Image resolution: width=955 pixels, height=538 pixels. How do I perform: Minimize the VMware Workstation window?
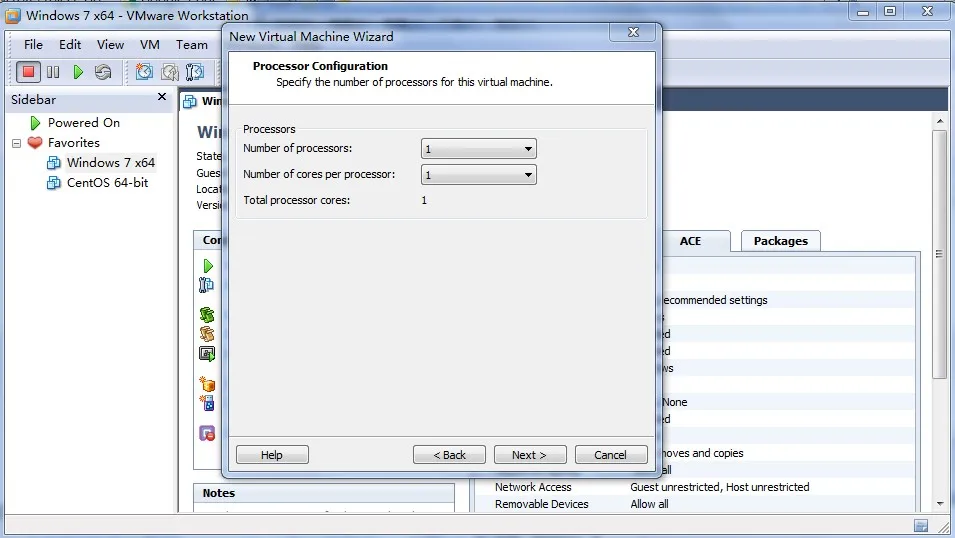[x=862, y=11]
